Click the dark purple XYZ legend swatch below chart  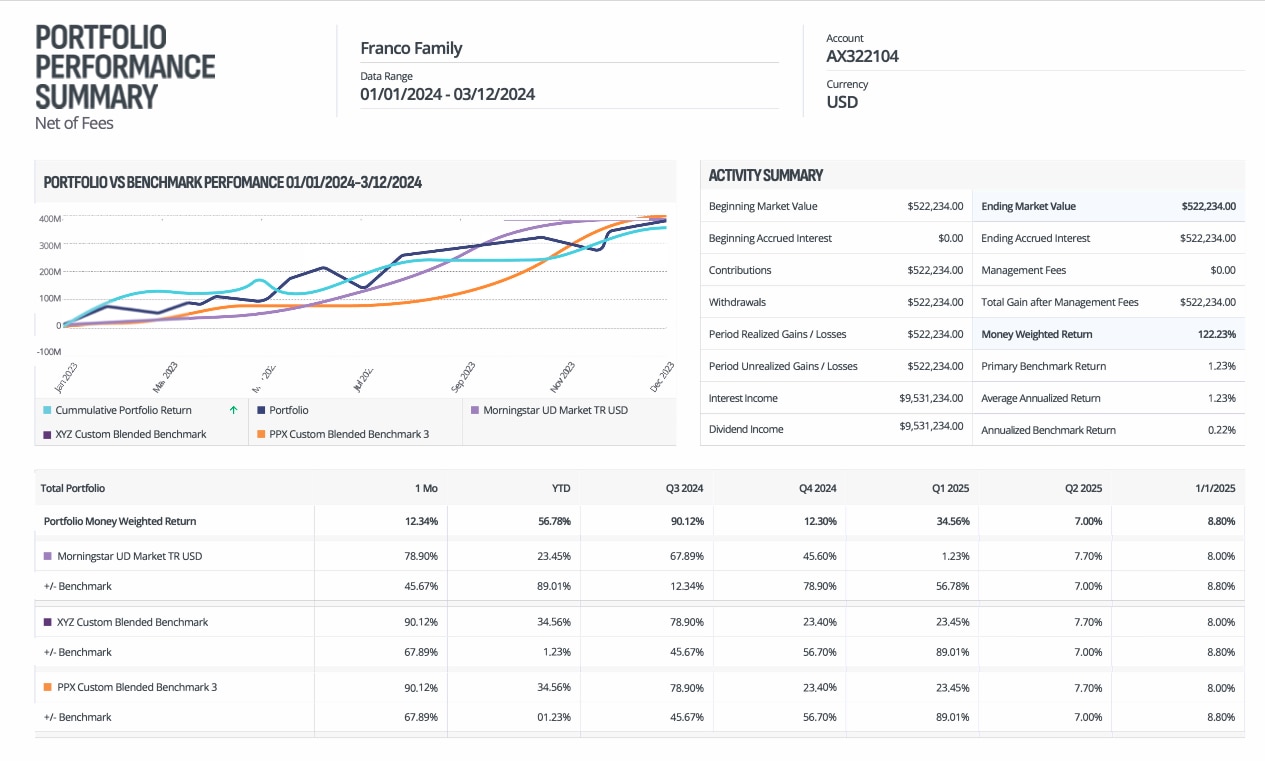pyautogui.click(x=47, y=434)
